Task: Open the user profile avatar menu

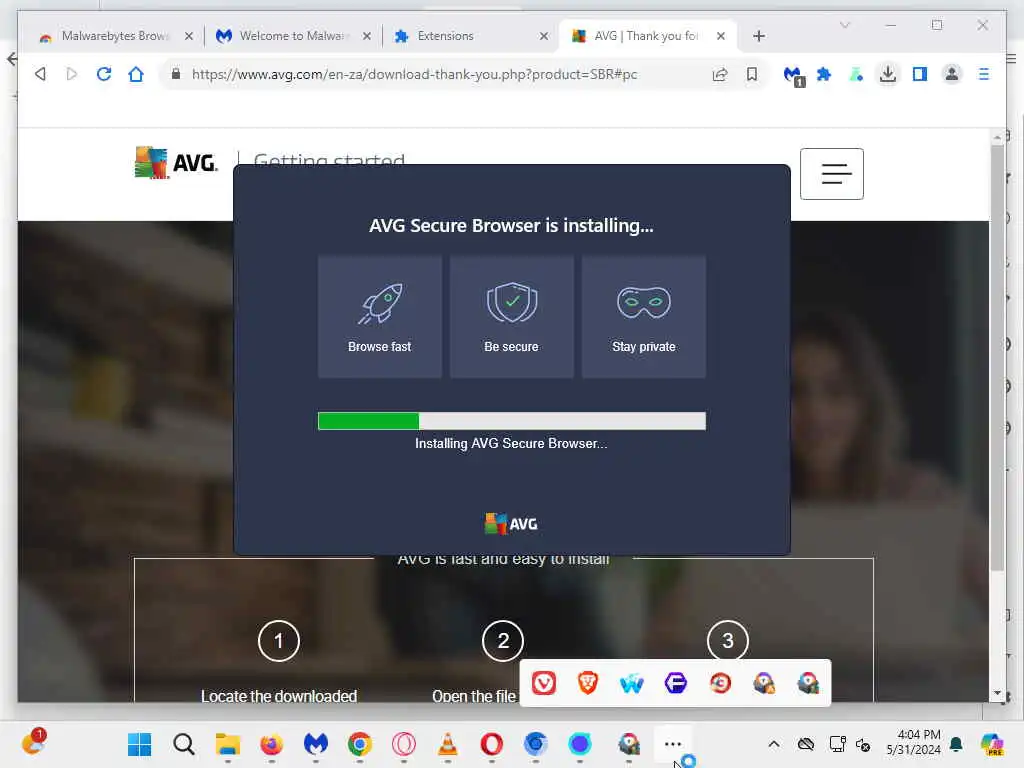Action: 952,74
